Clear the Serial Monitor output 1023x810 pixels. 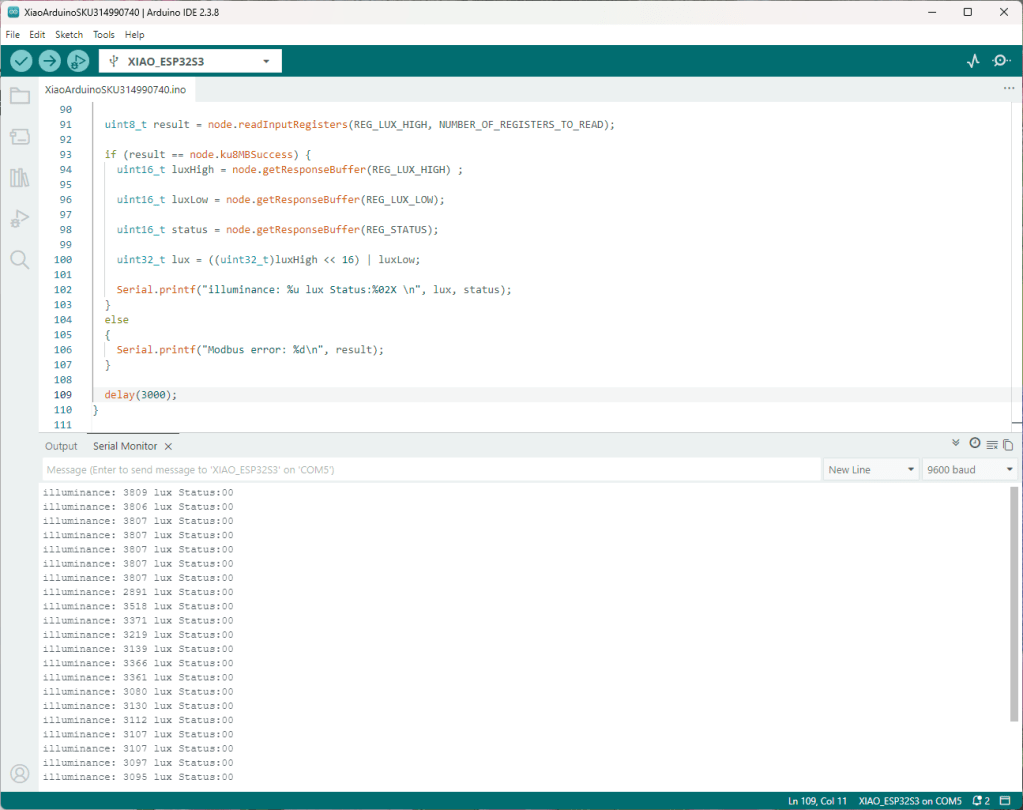992,445
